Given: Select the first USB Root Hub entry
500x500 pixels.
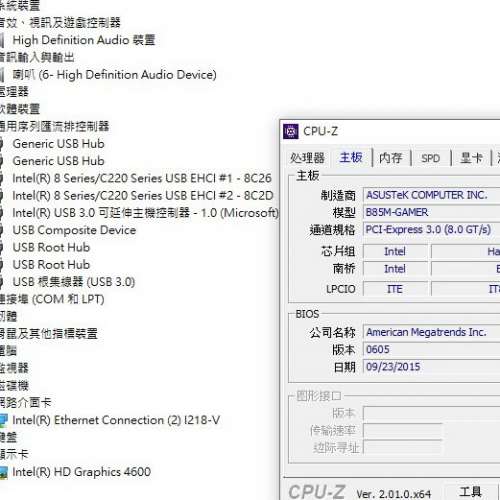Looking at the screenshot, I should click(x=51, y=247).
